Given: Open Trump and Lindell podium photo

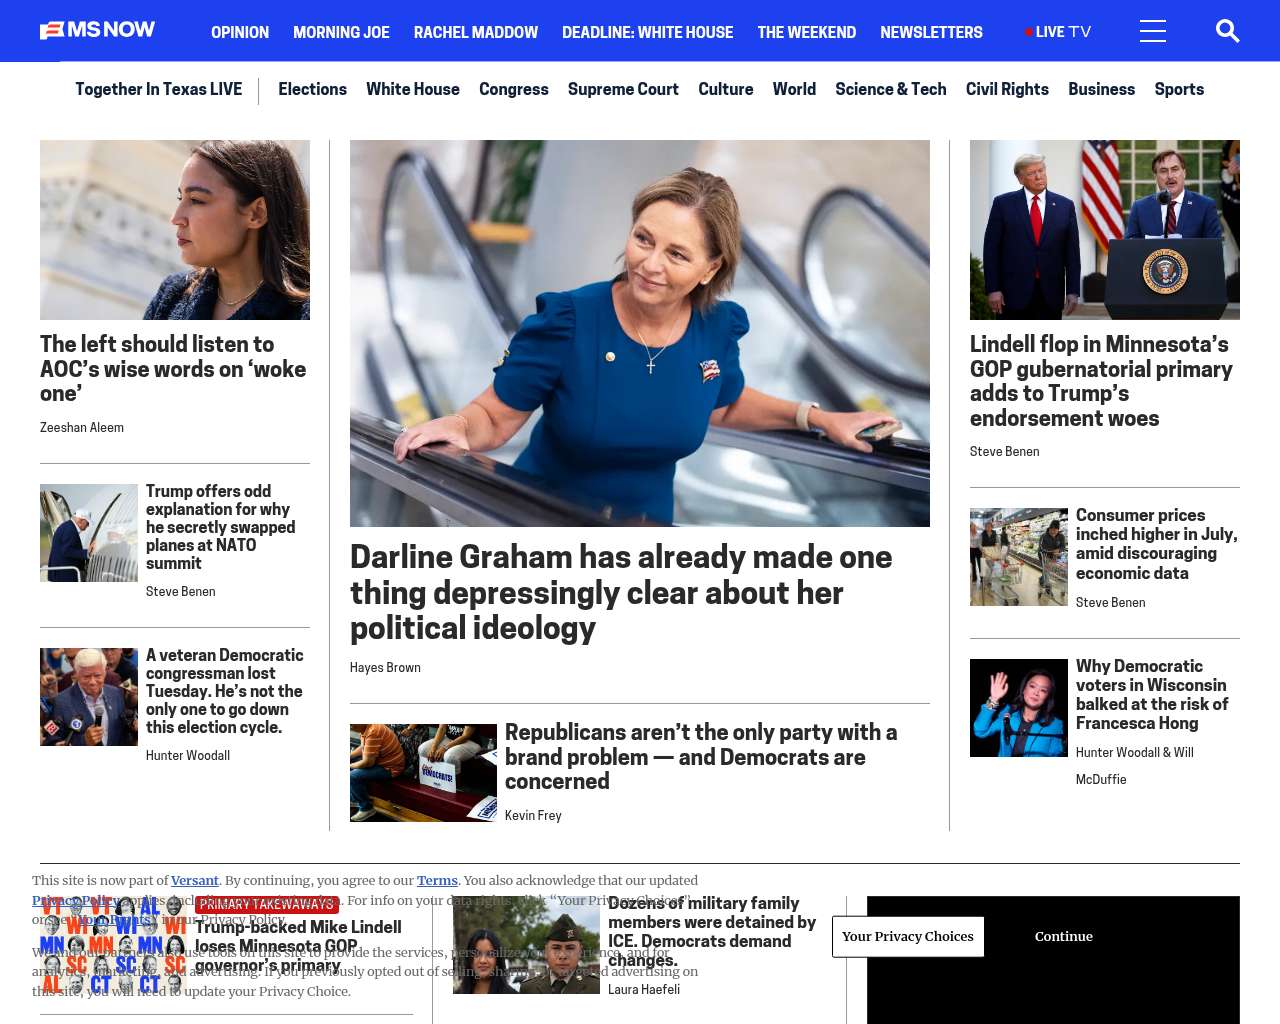Looking at the screenshot, I should (1105, 230).
